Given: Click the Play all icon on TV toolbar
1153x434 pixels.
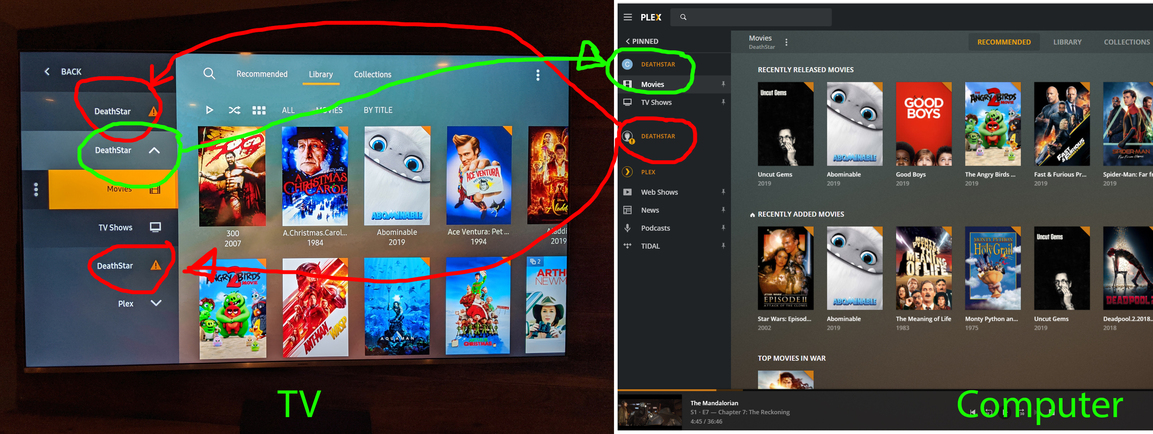Looking at the screenshot, I should (210, 110).
